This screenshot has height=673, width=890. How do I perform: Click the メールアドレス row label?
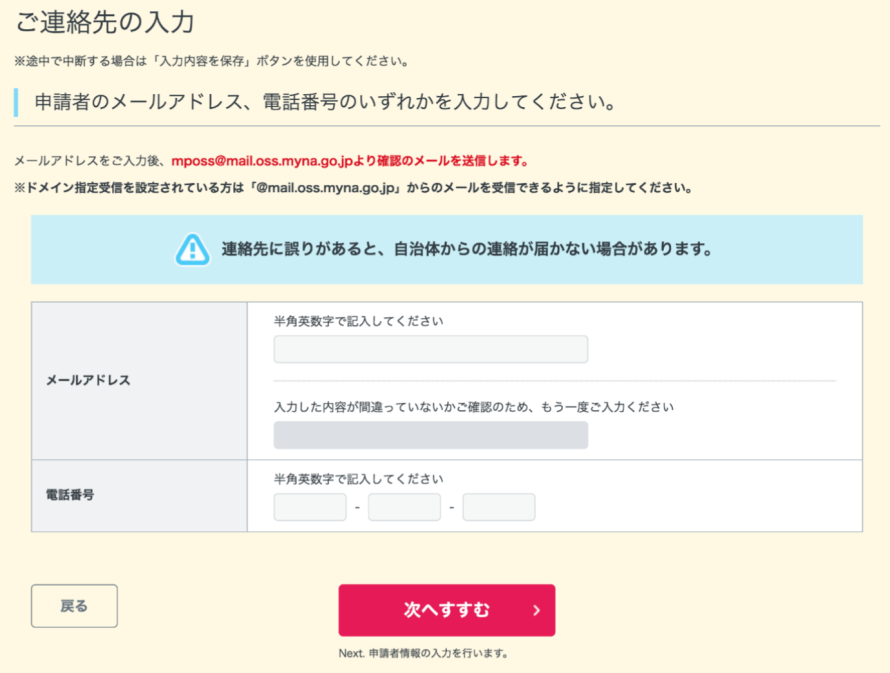88,380
